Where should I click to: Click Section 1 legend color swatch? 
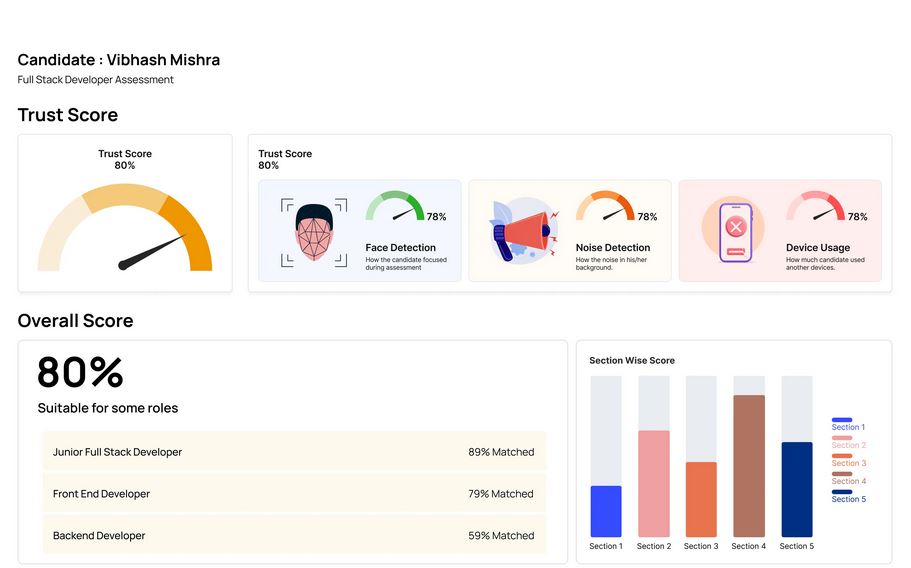(x=842, y=420)
